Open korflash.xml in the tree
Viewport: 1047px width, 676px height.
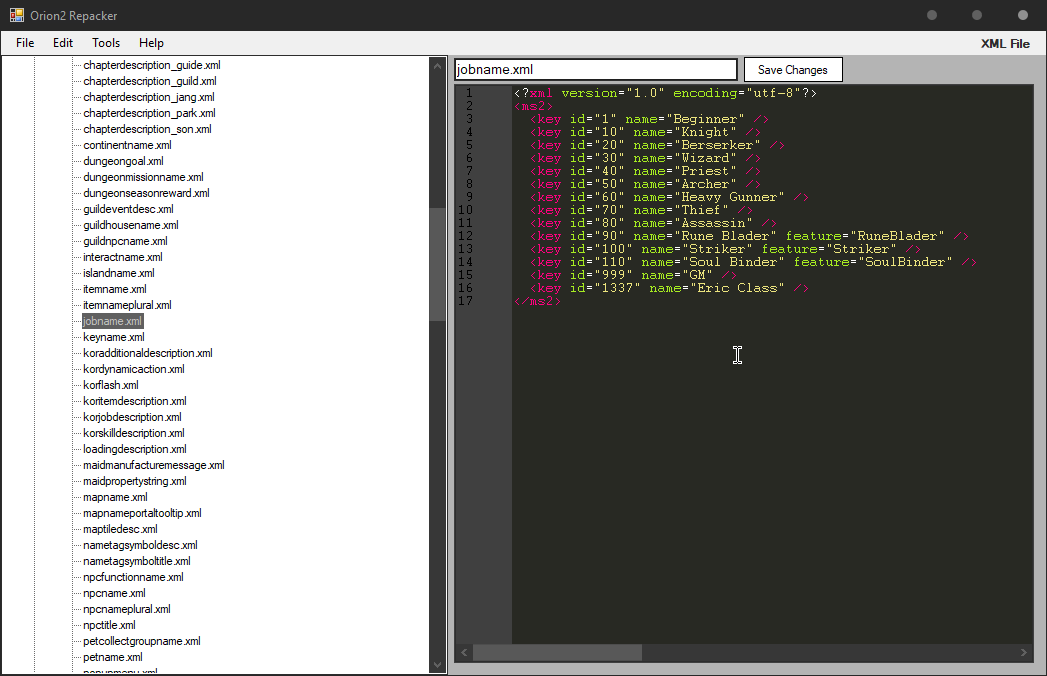point(110,385)
